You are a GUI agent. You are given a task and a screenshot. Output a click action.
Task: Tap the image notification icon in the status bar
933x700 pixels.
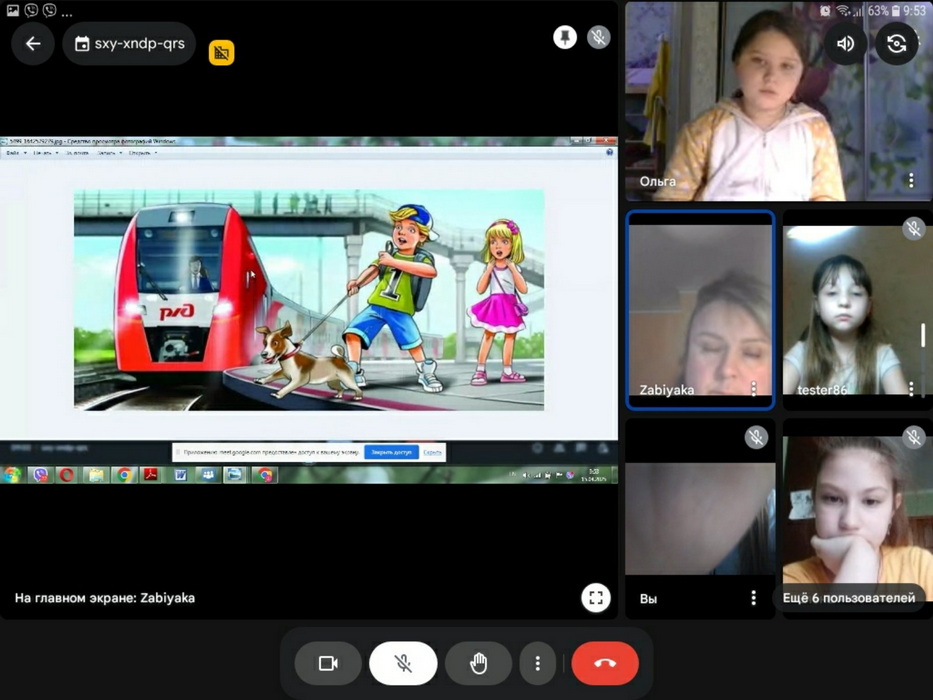click(x=12, y=10)
